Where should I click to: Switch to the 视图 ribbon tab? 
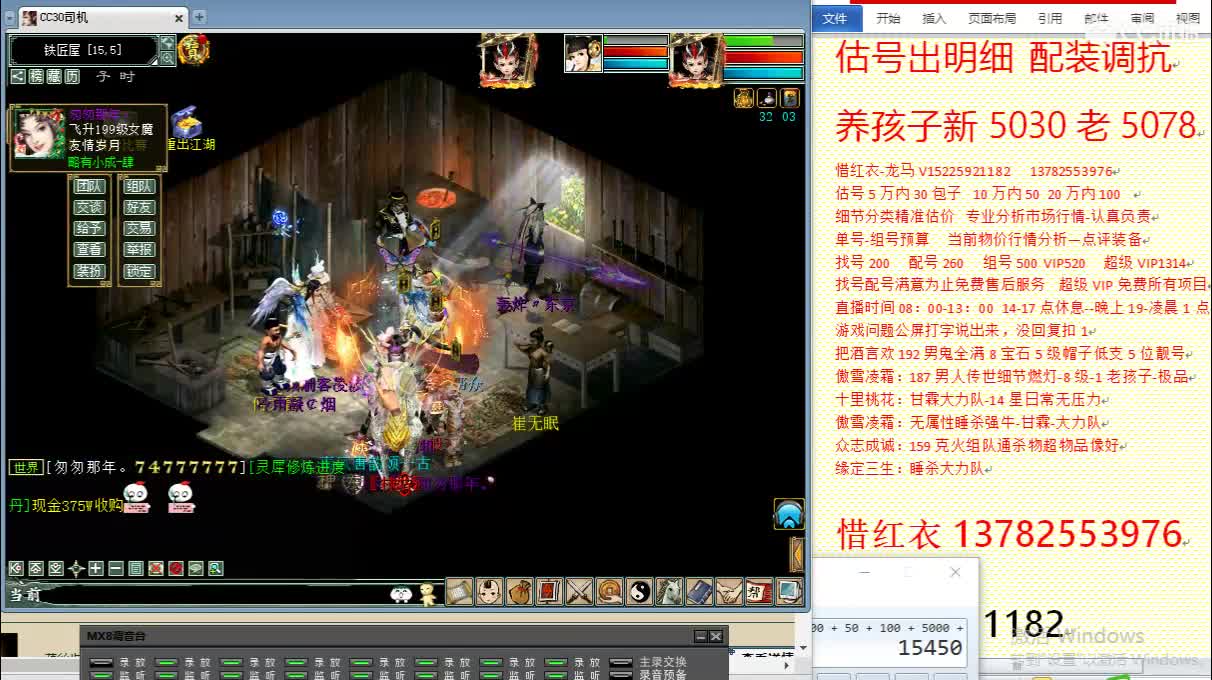click(1188, 18)
